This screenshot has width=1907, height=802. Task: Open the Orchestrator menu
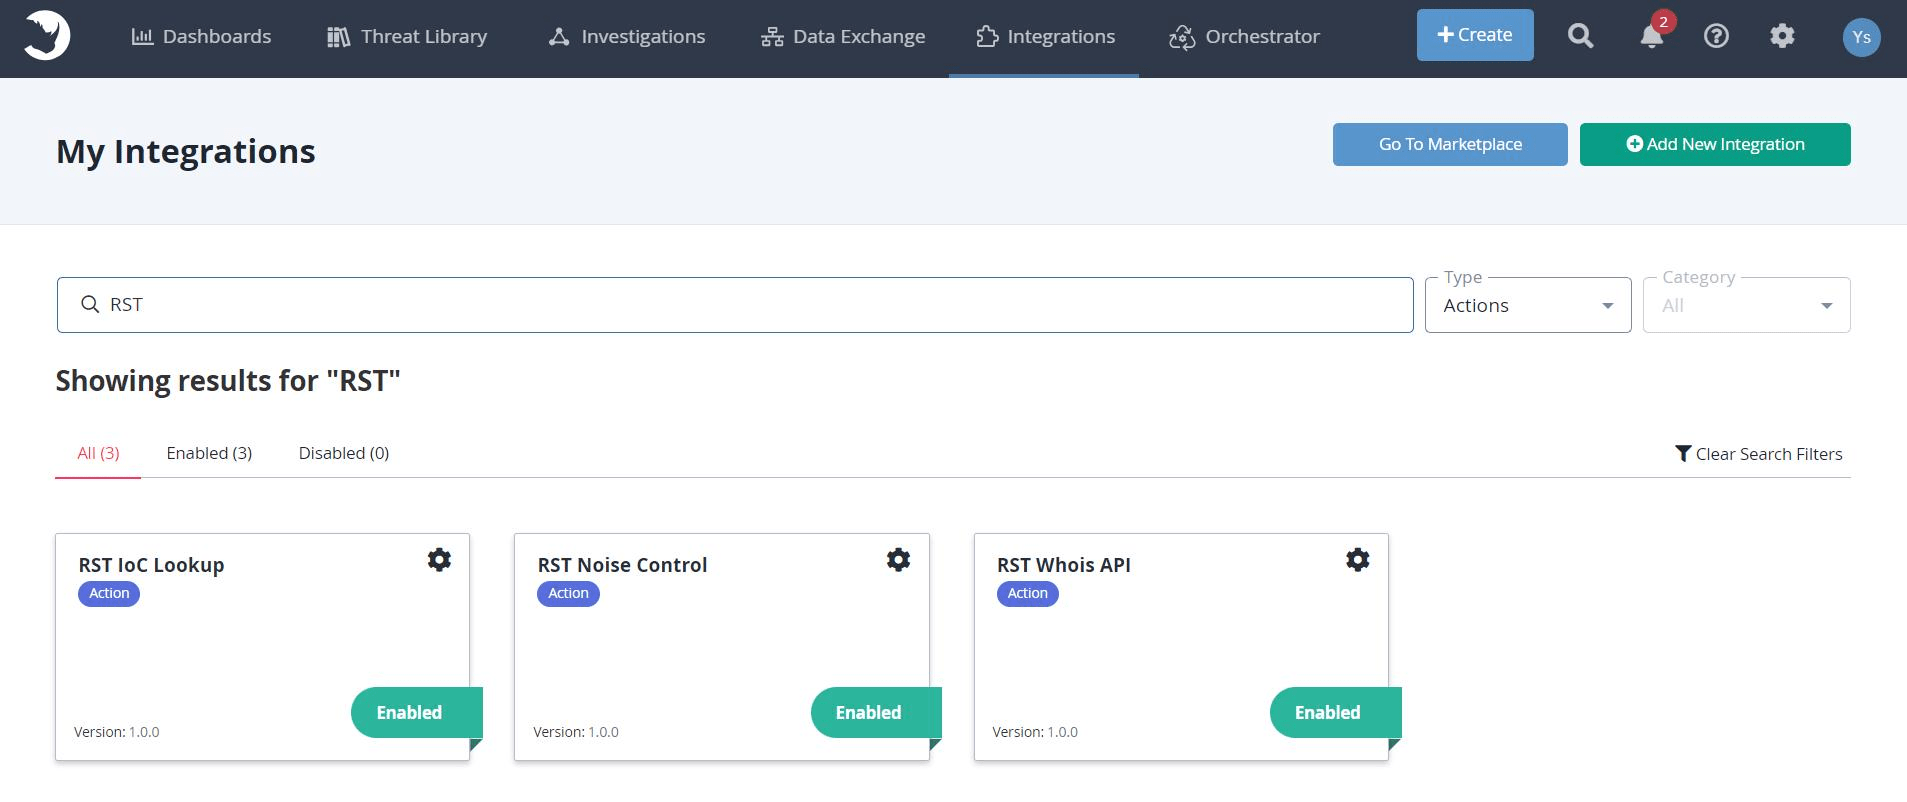click(1244, 37)
